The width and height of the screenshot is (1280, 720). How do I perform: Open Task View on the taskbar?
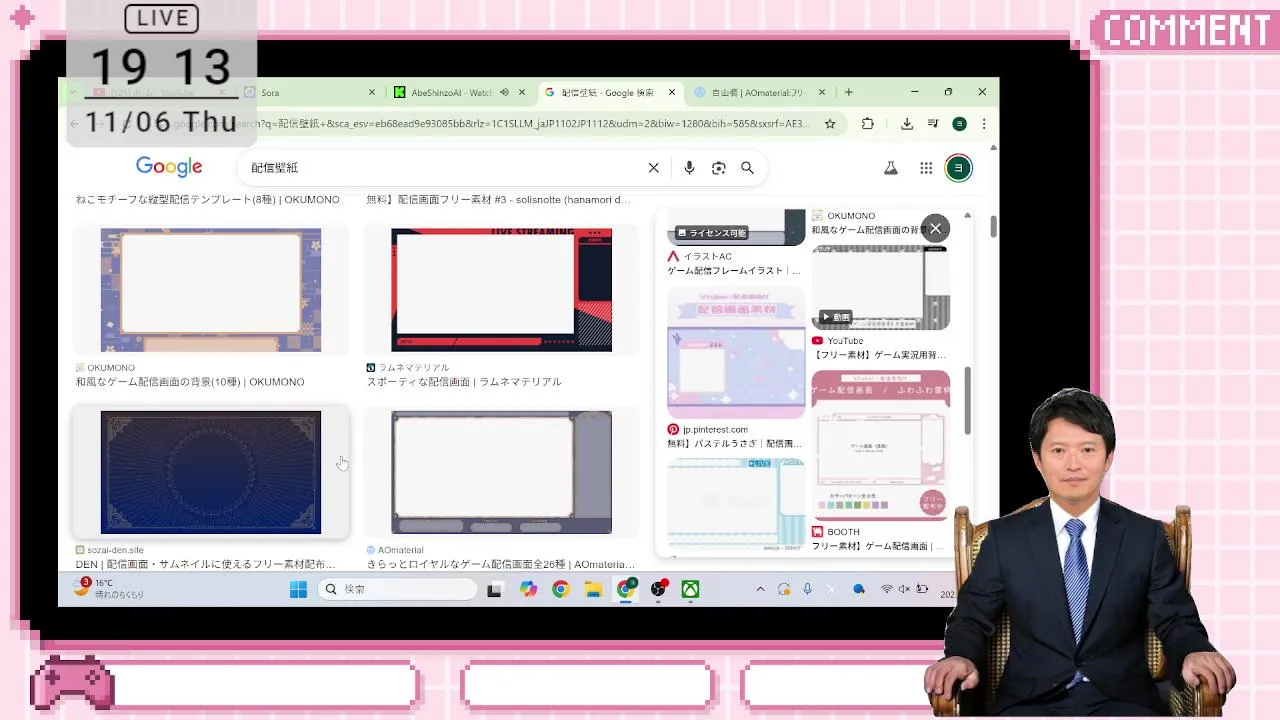494,590
